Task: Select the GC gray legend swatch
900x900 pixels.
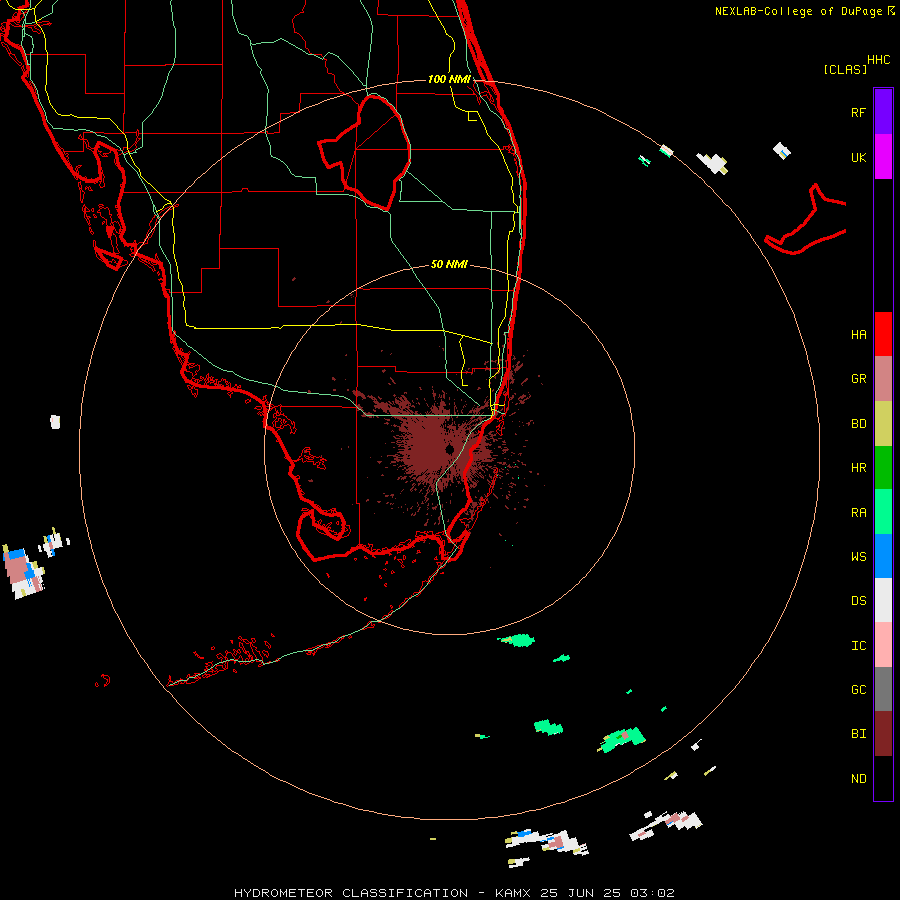Action: [x=883, y=689]
